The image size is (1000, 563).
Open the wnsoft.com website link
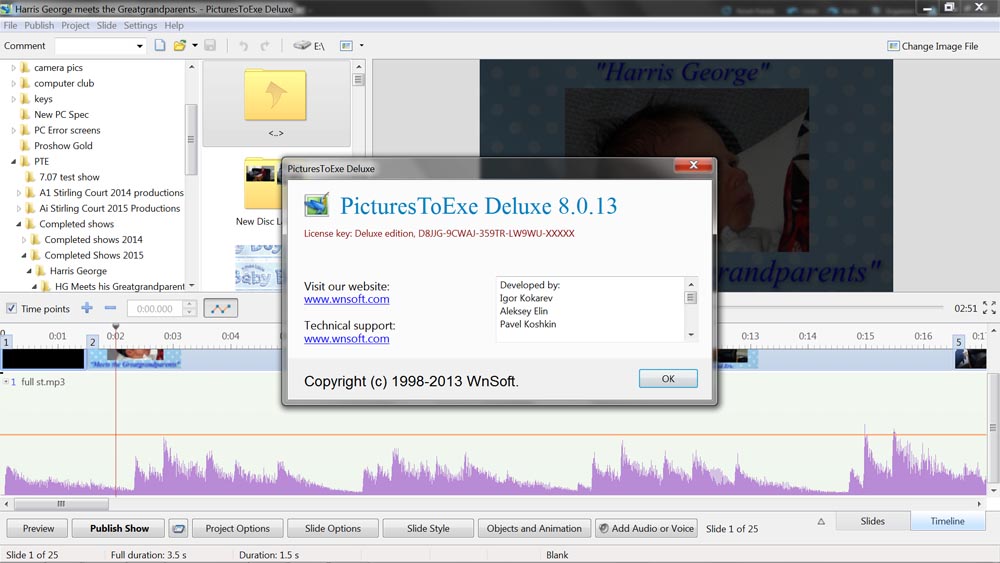(346, 299)
